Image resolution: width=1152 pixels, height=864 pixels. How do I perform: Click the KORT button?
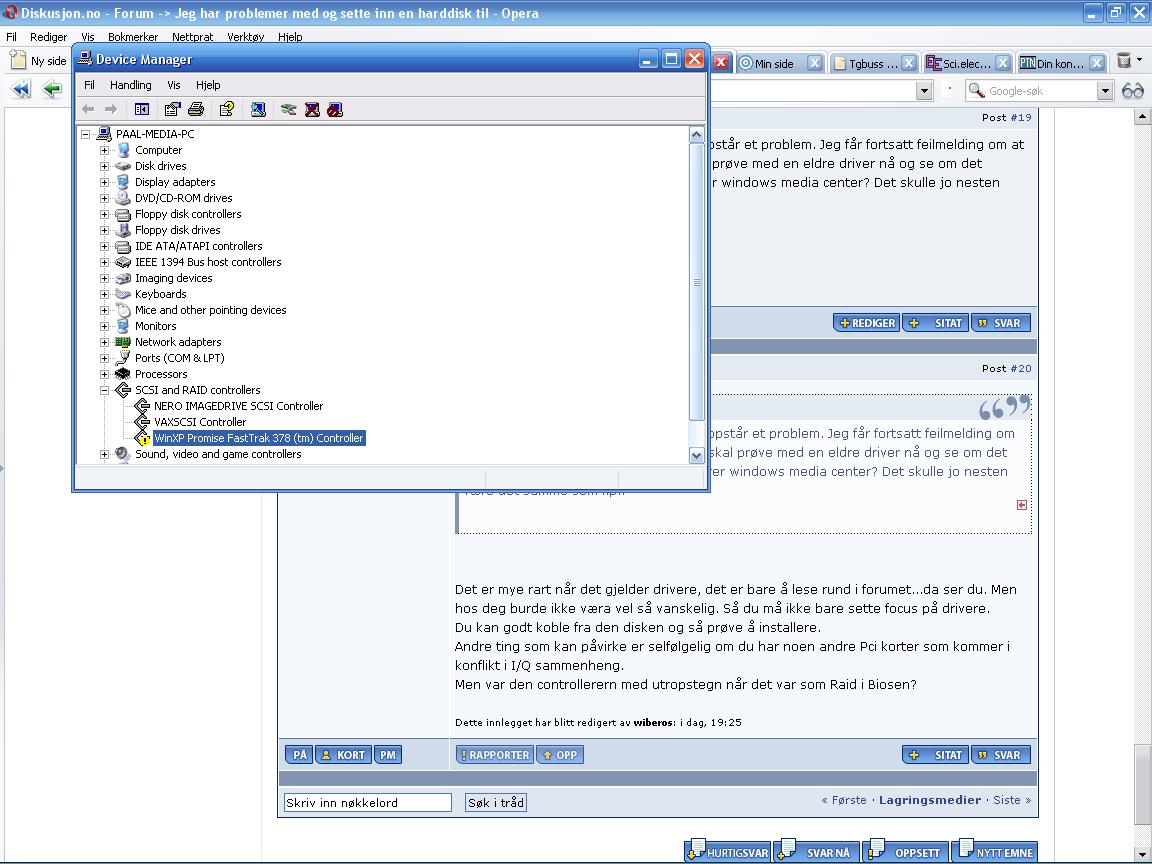pyautogui.click(x=343, y=755)
